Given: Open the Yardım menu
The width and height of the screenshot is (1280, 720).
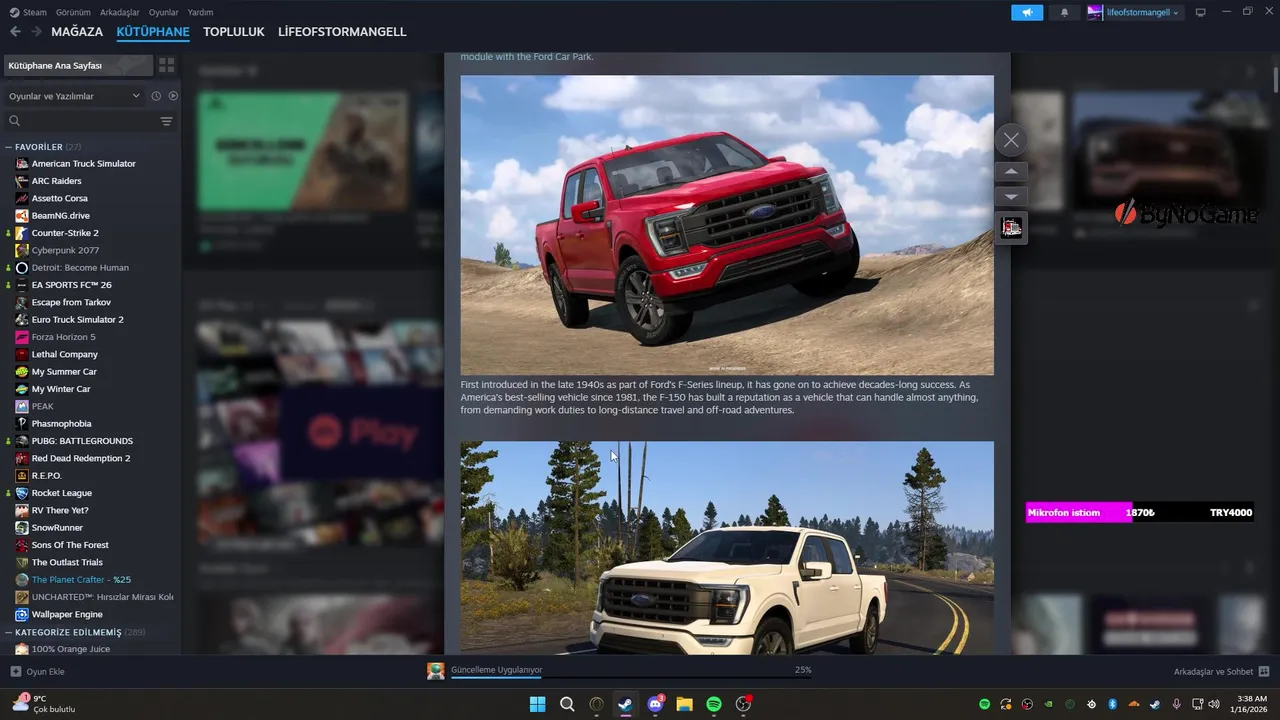Looking at the screenshot, I should tap(200, 12).
